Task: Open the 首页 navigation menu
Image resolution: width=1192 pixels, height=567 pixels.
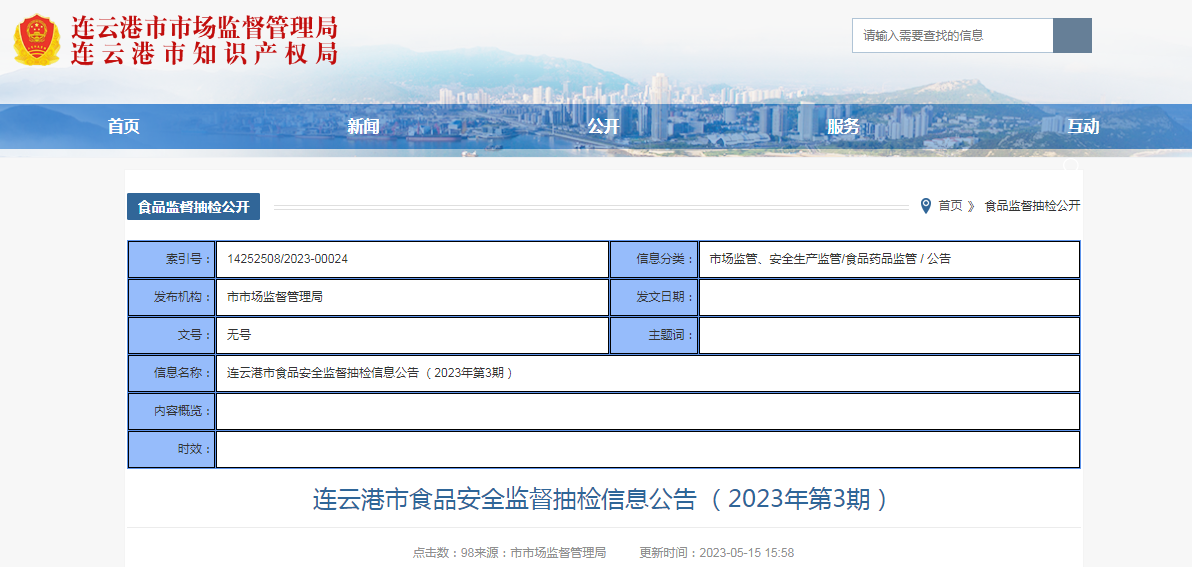Action: (124, 127)
